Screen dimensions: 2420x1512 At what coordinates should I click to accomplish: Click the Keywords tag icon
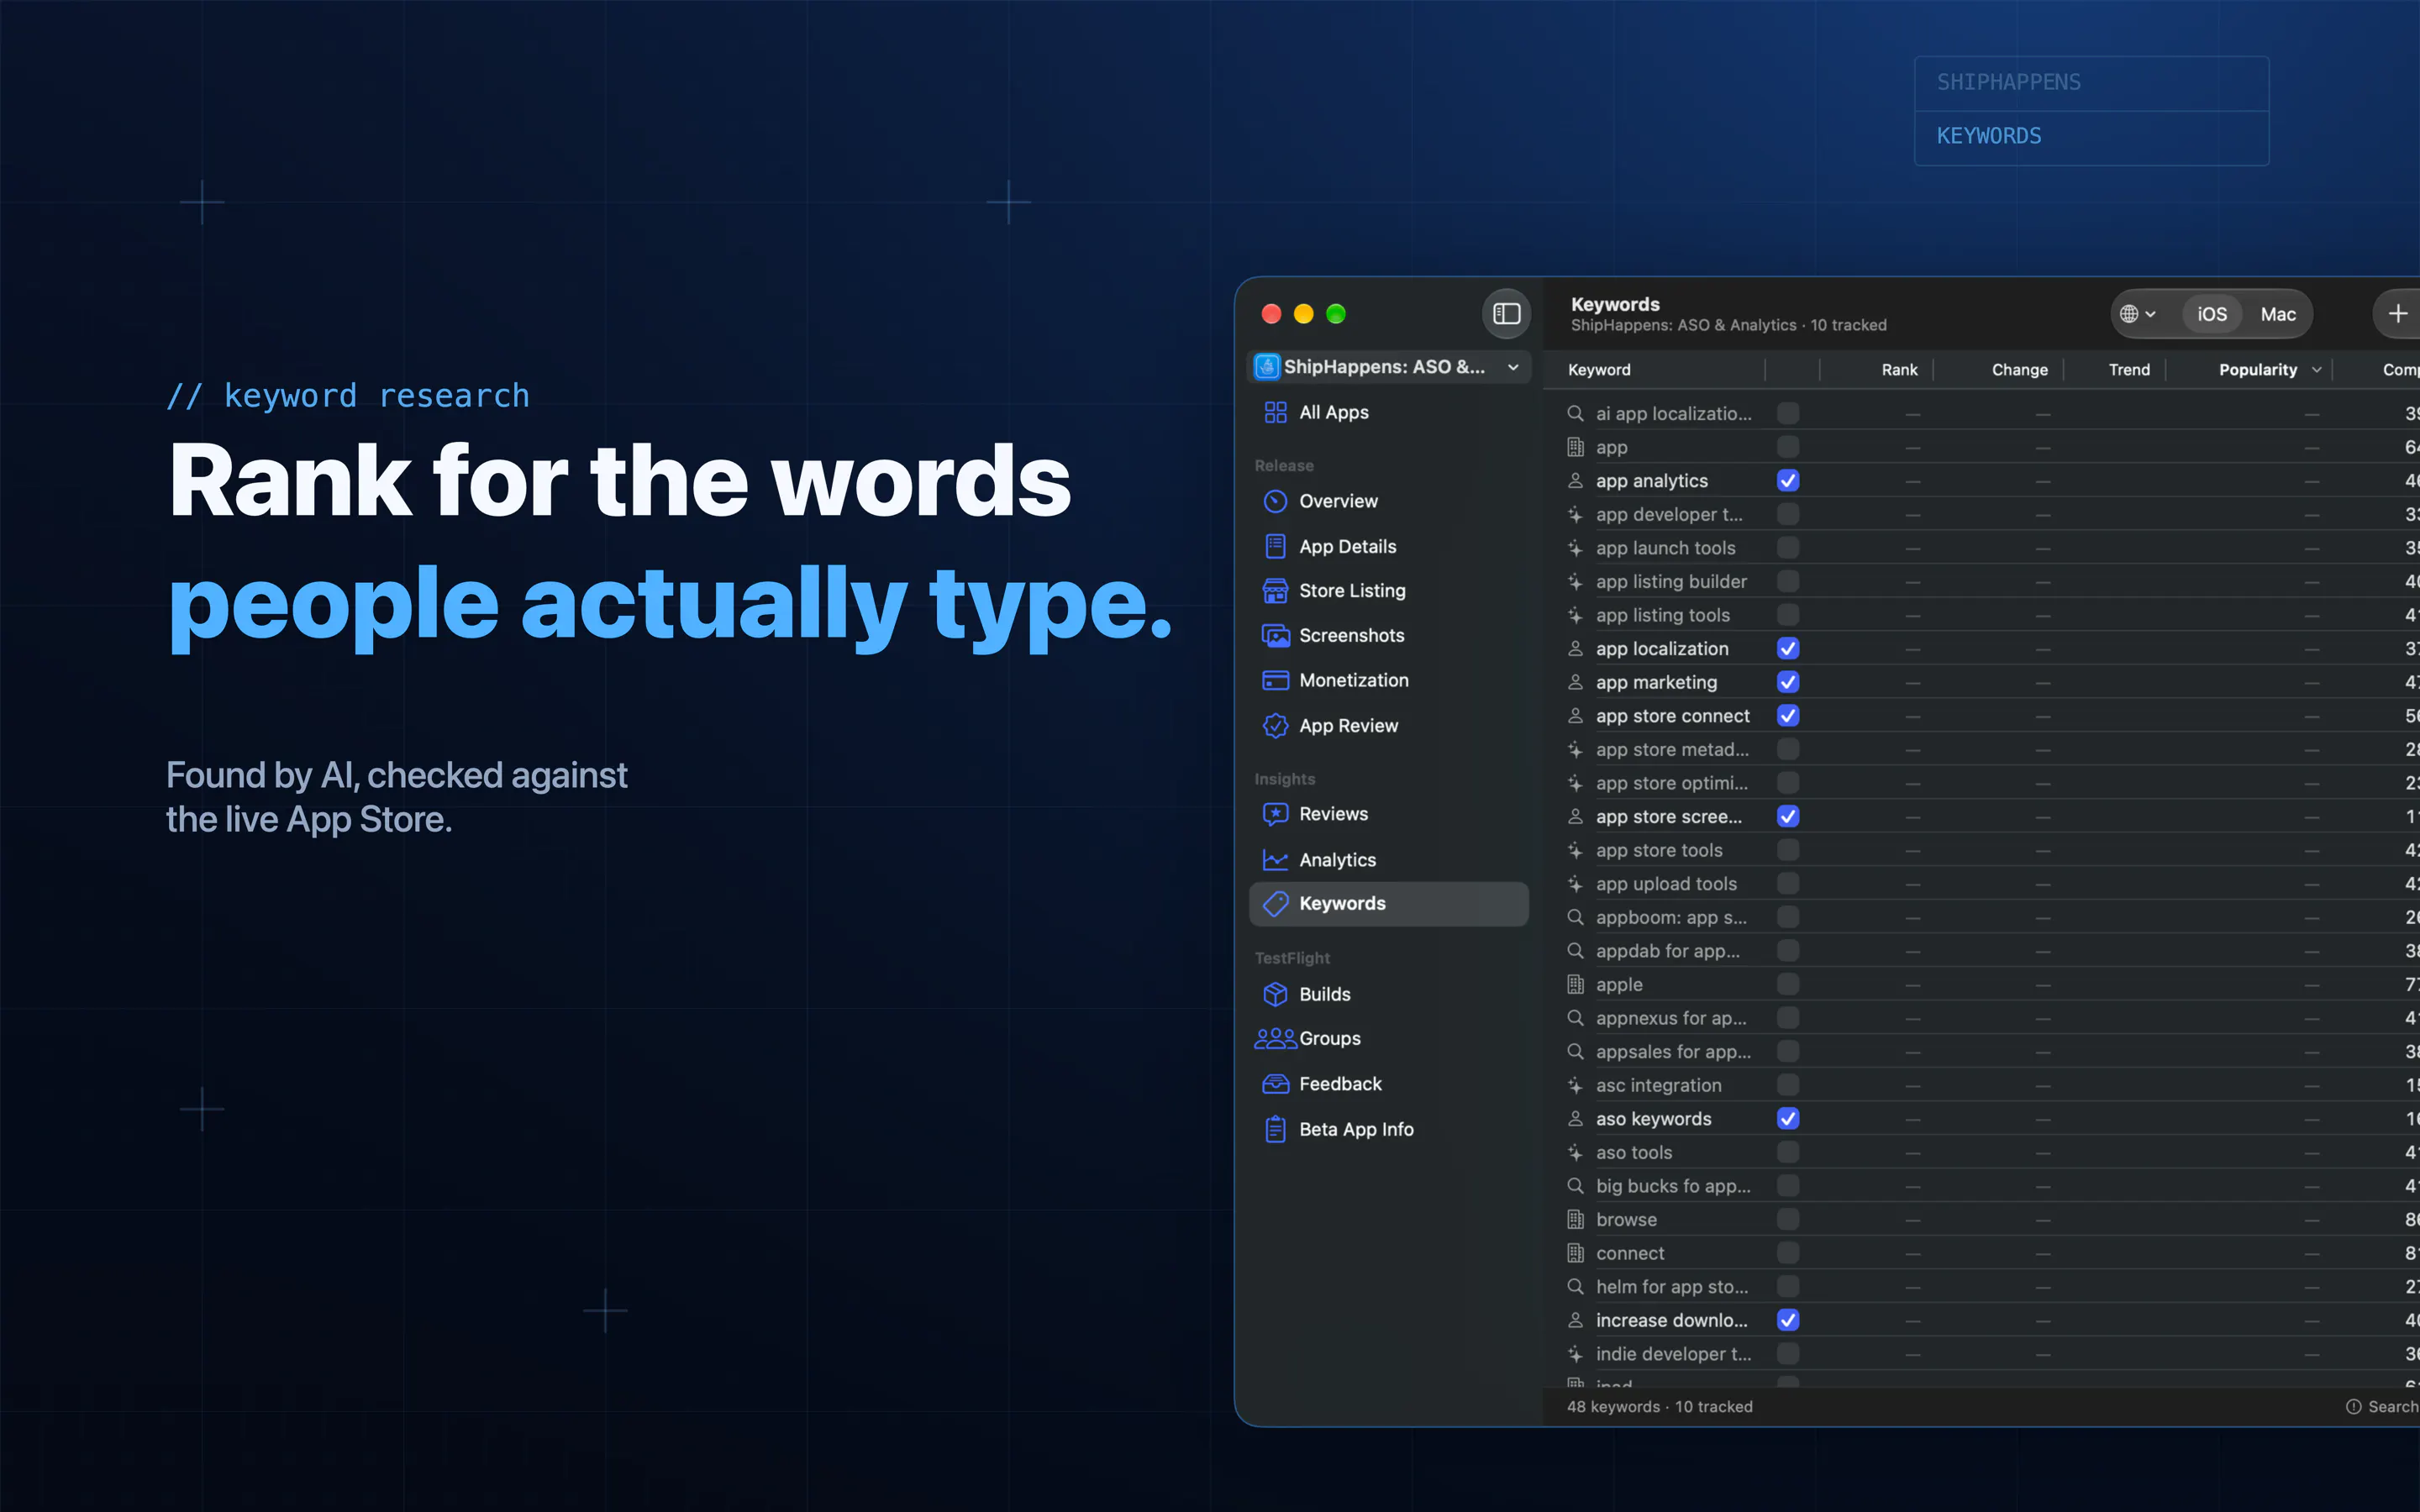[x=1275, y=904]
